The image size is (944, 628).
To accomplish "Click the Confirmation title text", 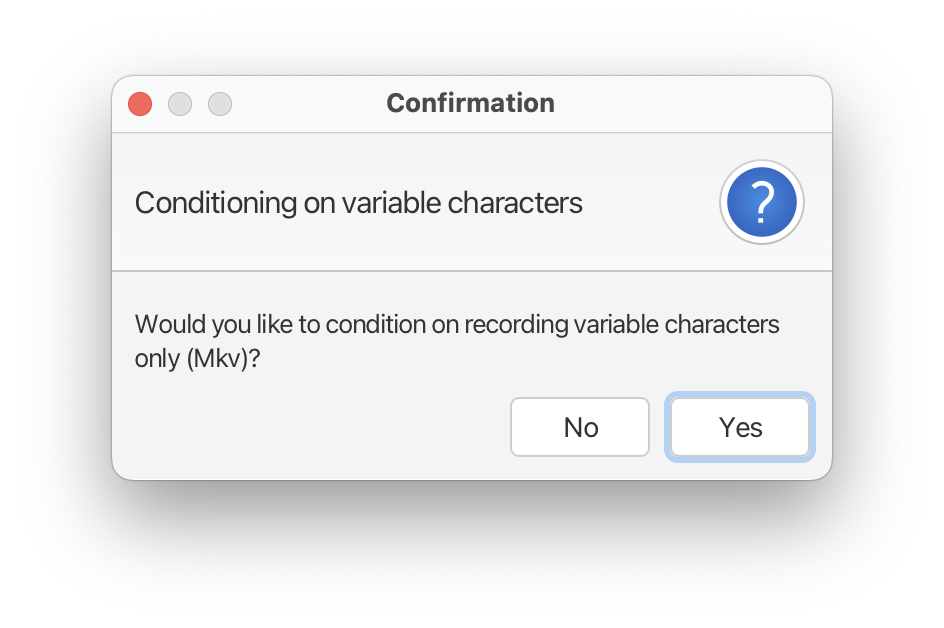I will (x=470, y=103).
